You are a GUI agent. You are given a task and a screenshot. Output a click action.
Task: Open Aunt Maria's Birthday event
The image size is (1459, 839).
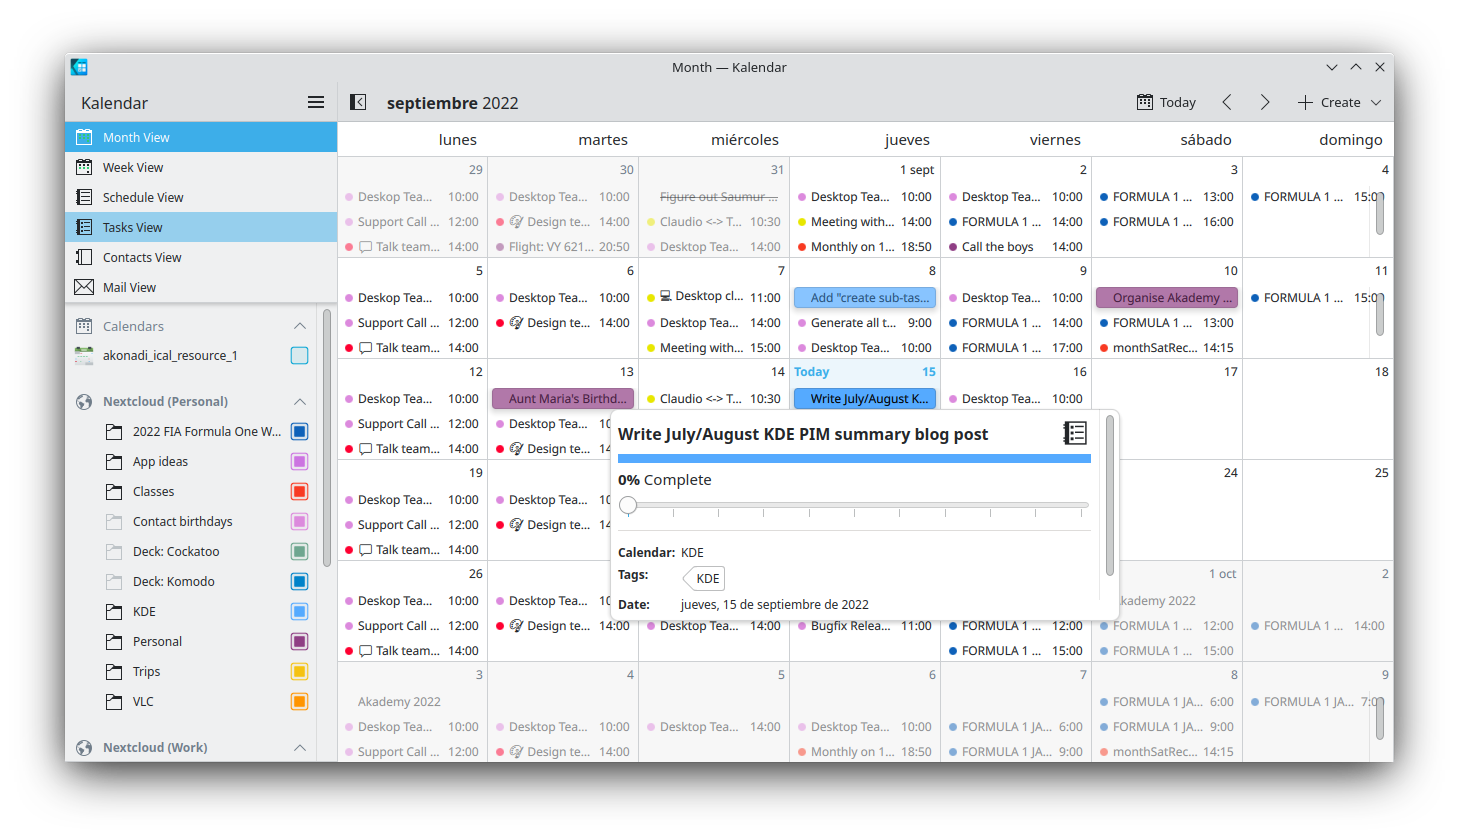pos(563,398)
